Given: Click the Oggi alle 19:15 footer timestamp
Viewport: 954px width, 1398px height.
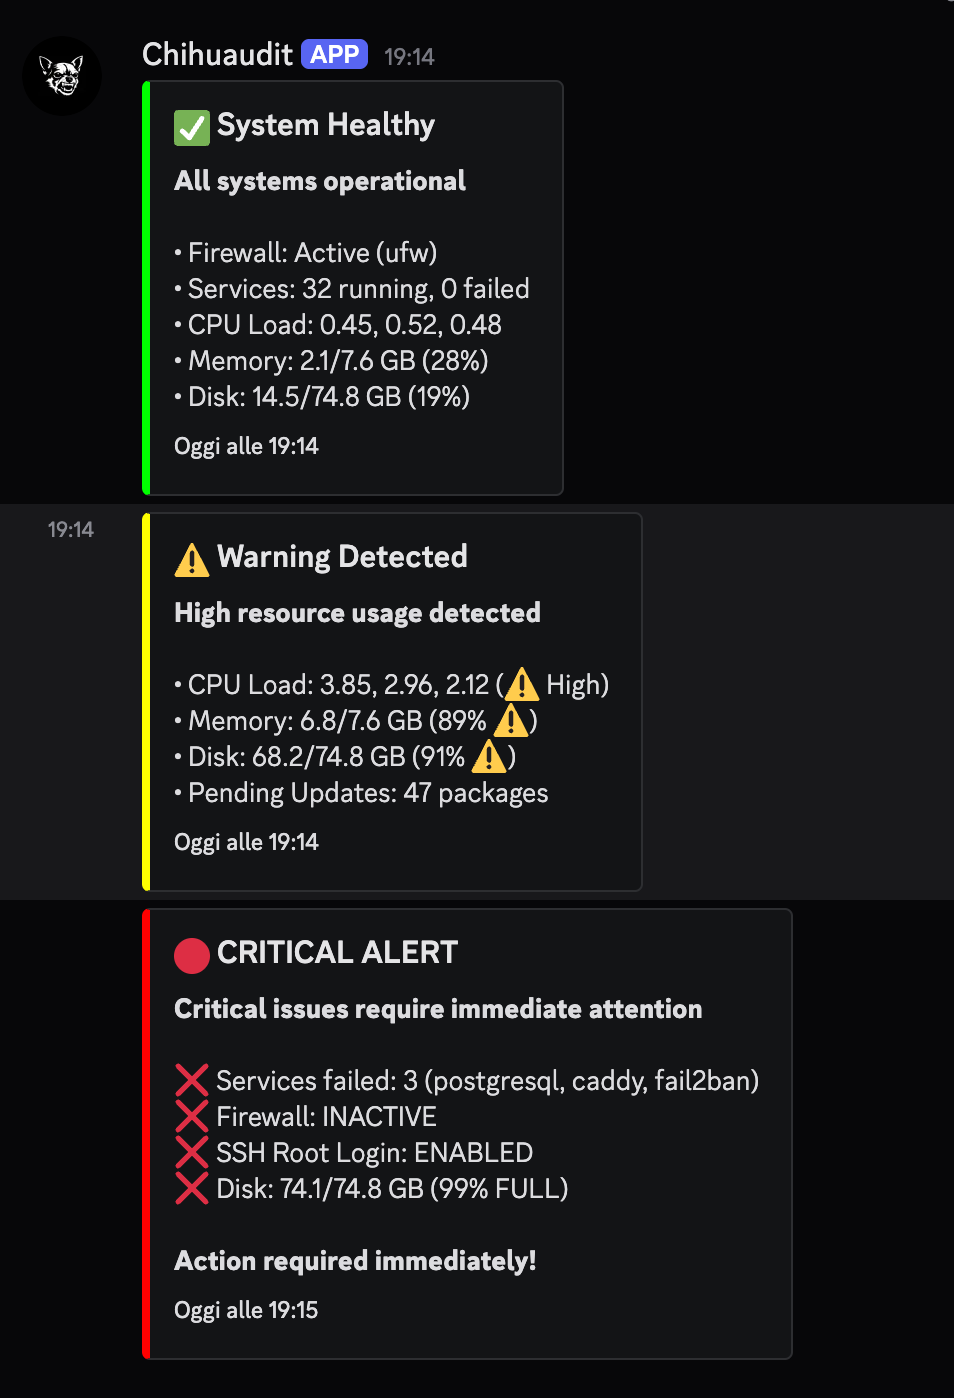Looking at the screenshot, I should [245, 1309].
